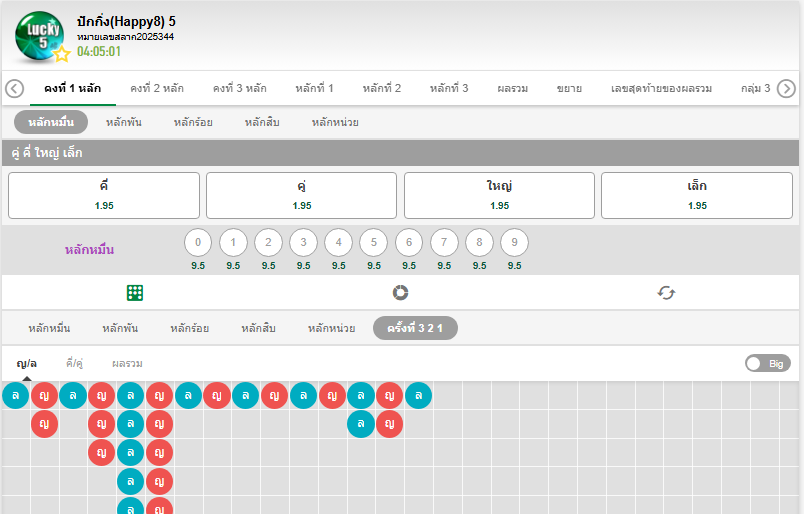
Task: Show the คี่/คู่ trend view
Action: [74, 363]
